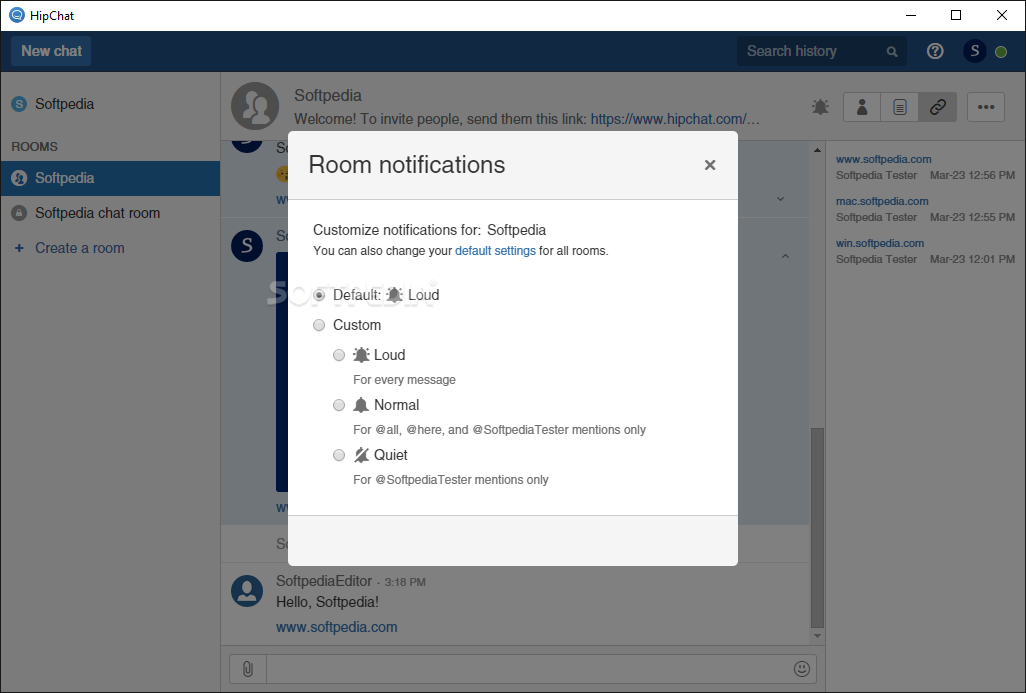
Task: Select the Softpedia chat room entry
Action: [110, 213]
